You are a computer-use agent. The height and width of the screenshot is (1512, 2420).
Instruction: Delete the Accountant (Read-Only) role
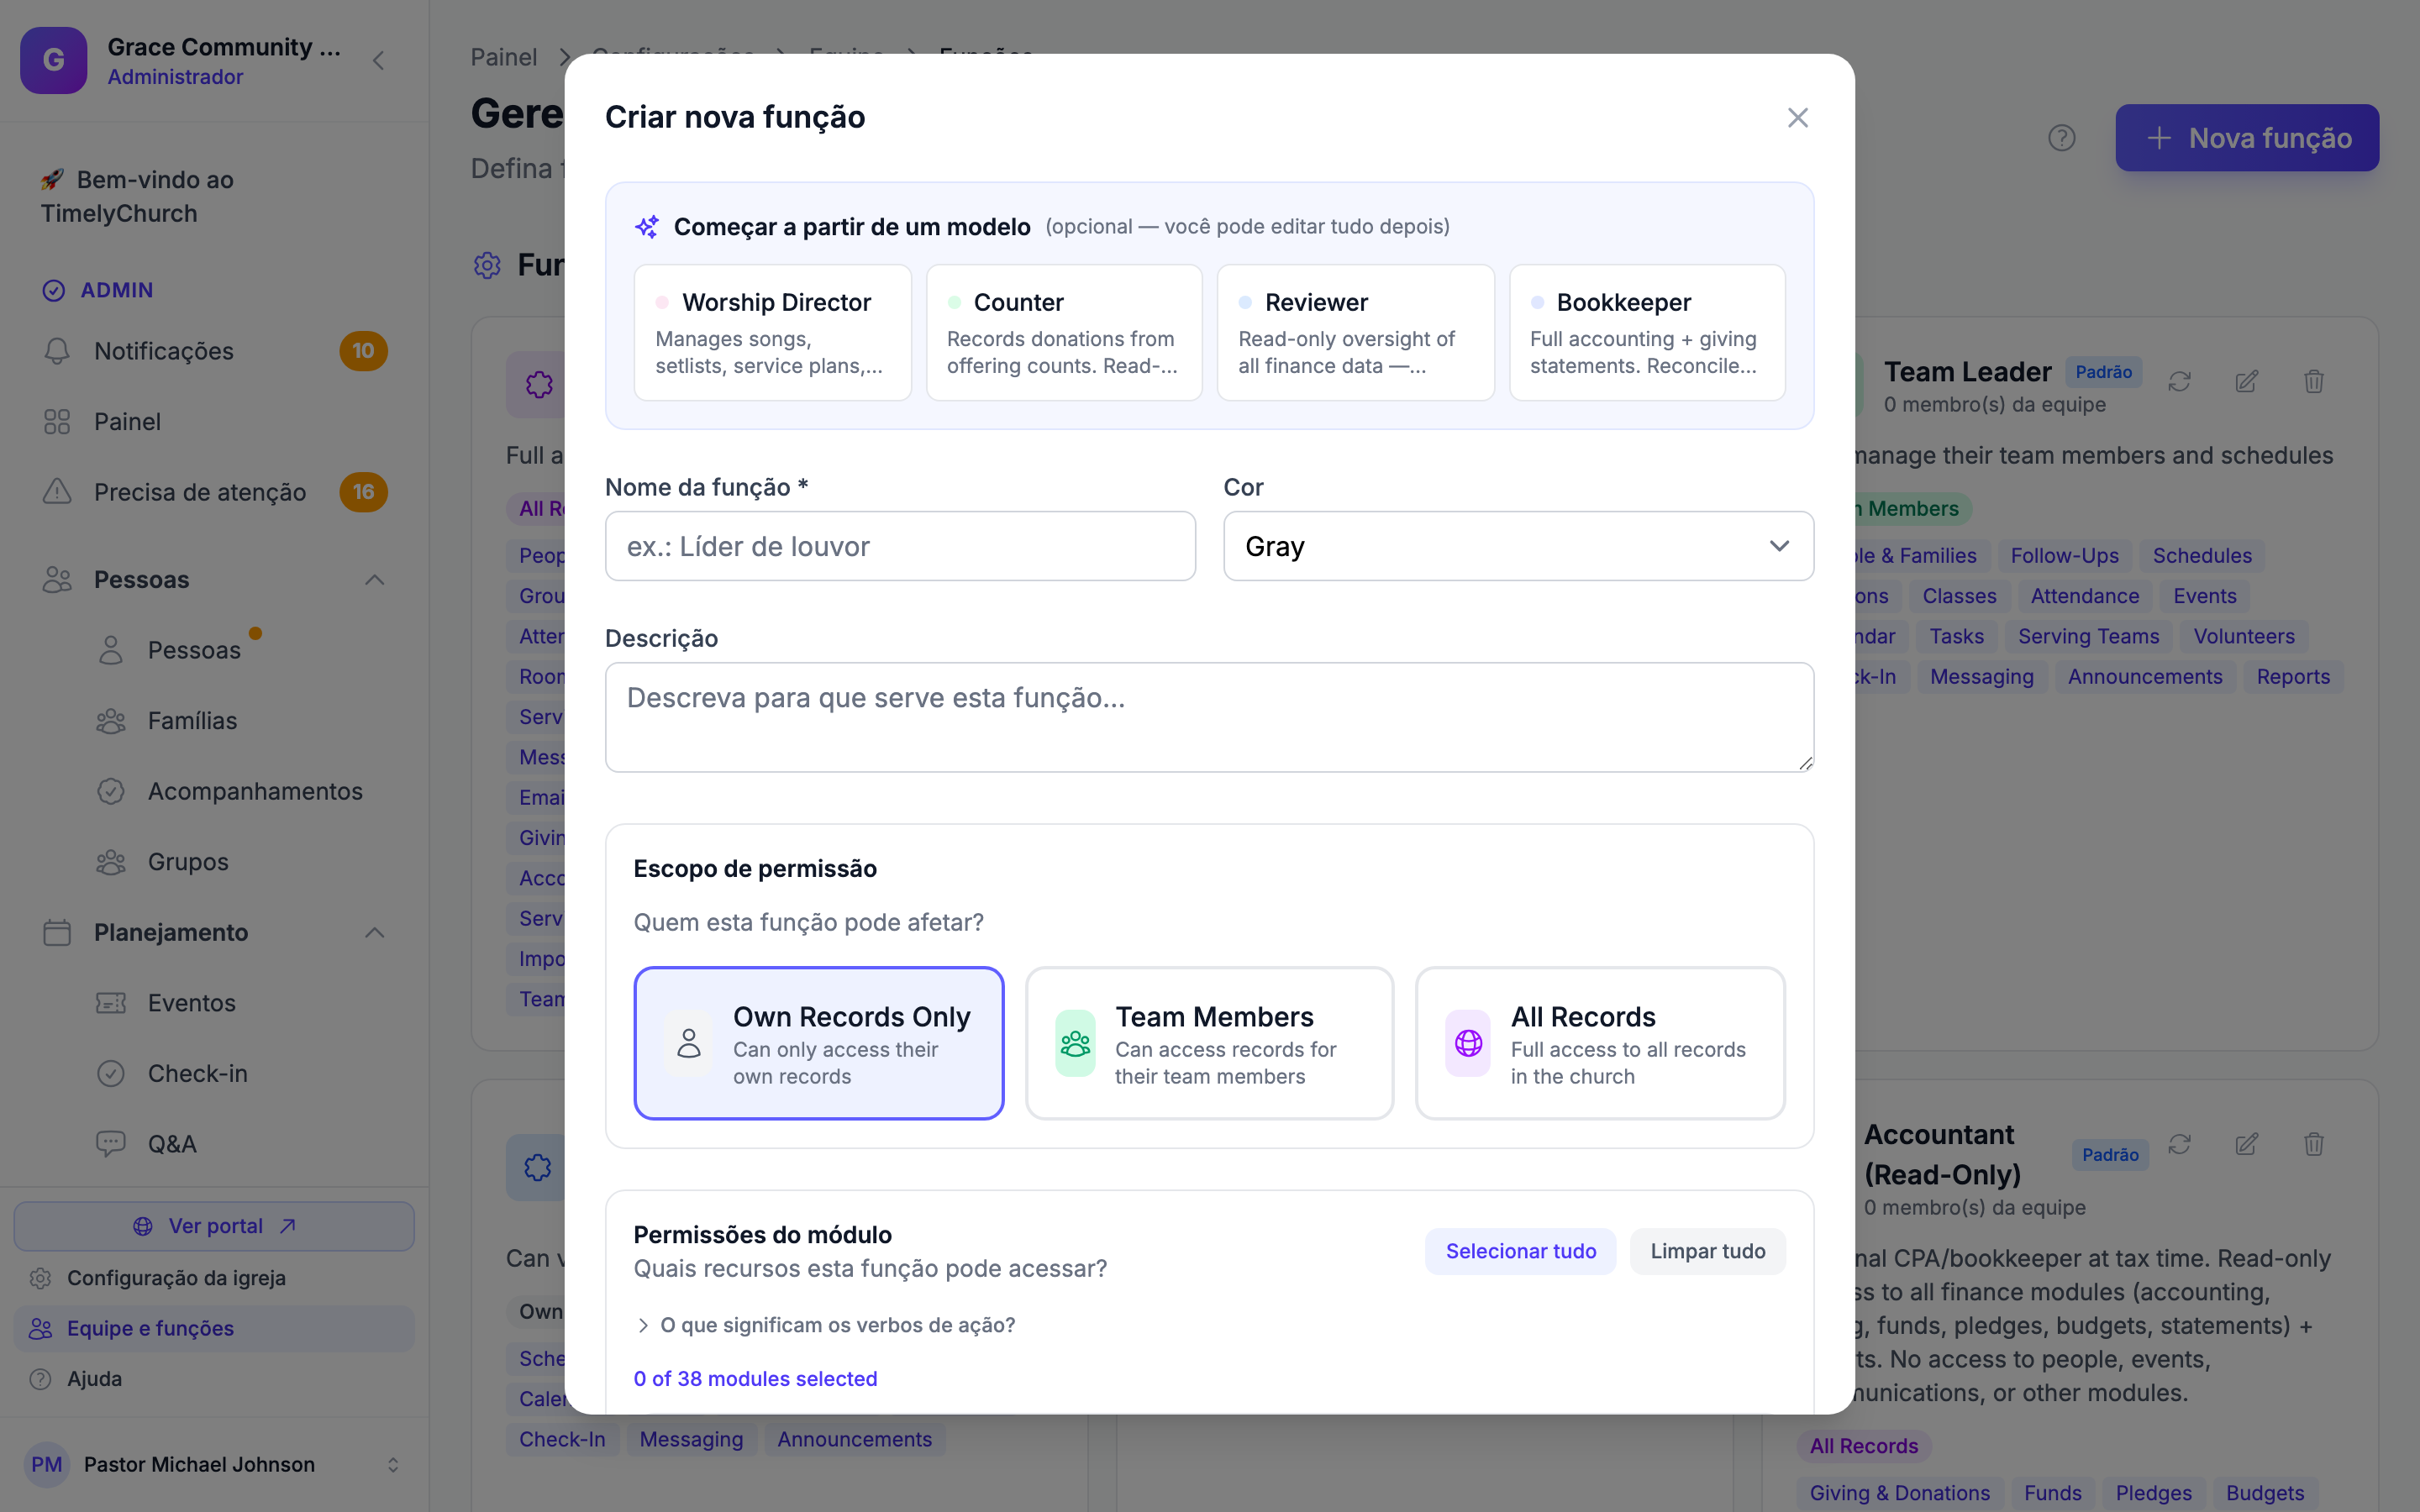point(2313,1144)
